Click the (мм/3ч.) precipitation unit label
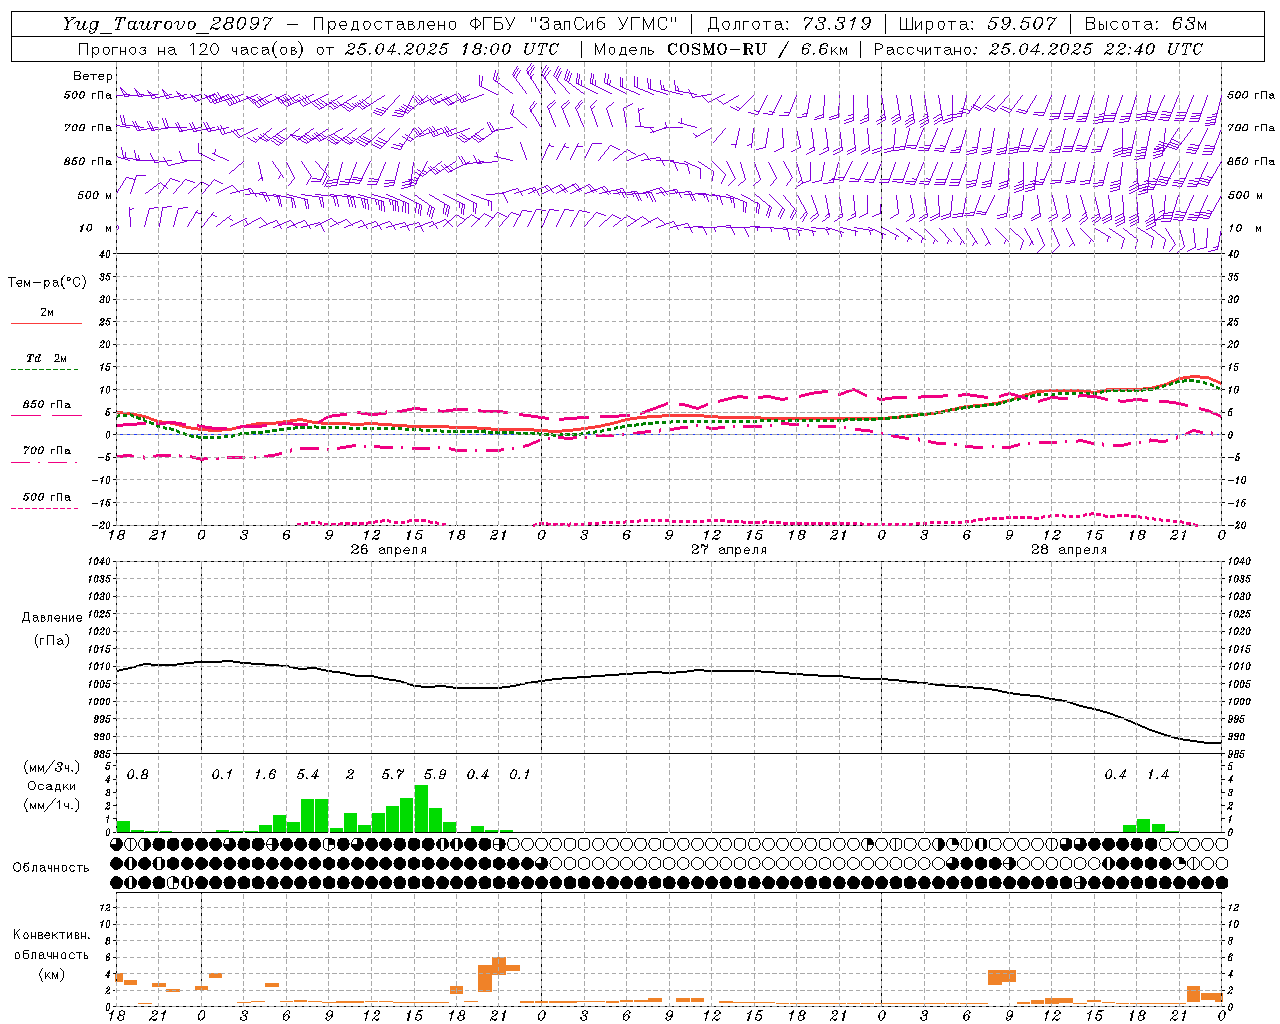Image resolution: width=1280 pixels, height=1024 pixels. [x=52, y=767]
